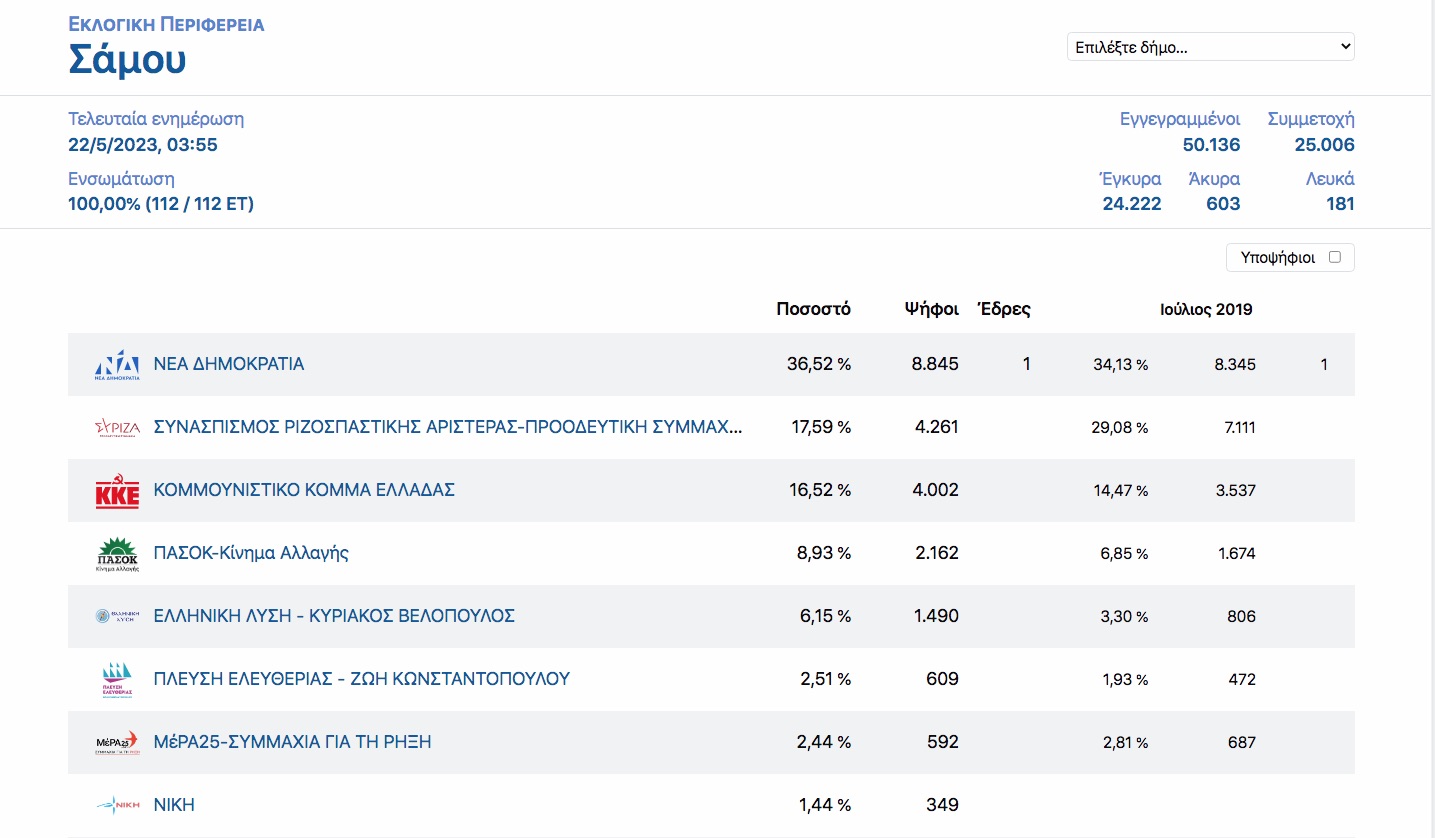Click the Ποσοστό column header
The height and width of the screenshot is (838, 1435).
[x=813, y=309]
